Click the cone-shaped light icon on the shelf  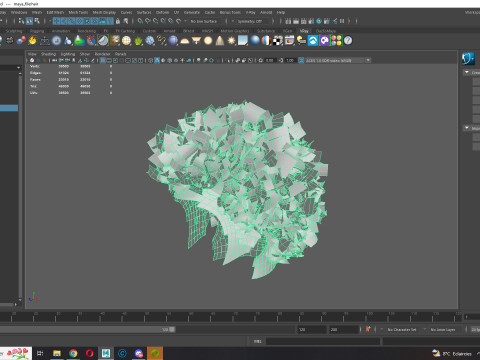point(219,41)
